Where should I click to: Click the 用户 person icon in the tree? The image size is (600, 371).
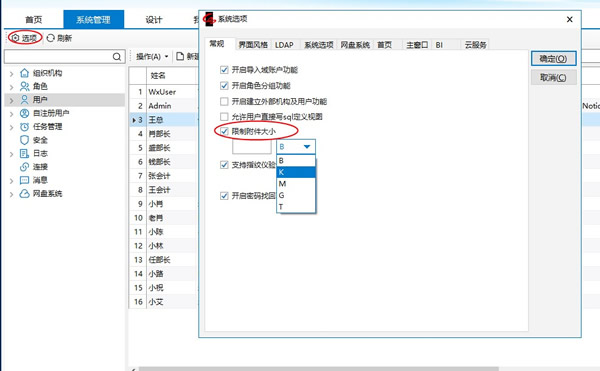24,100
